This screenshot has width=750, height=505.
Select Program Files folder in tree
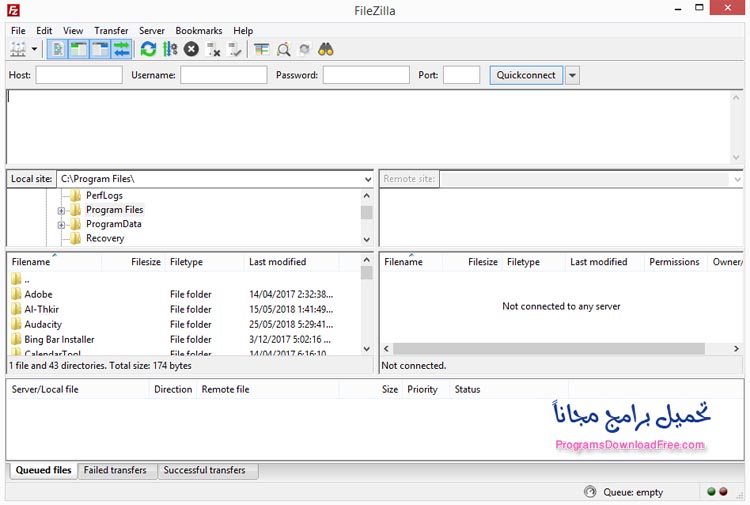pyautogui.click(x=114, y=210)
